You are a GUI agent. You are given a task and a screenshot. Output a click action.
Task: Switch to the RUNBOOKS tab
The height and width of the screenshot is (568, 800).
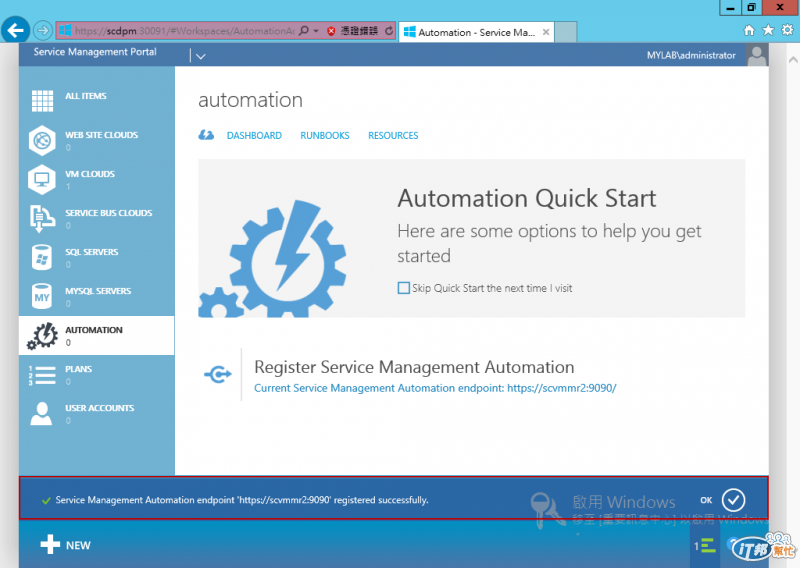coord(324,136)
